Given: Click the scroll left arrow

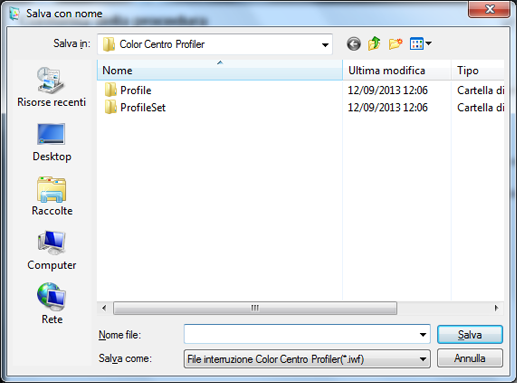Looking at the screenshot, I should point(104,308).
